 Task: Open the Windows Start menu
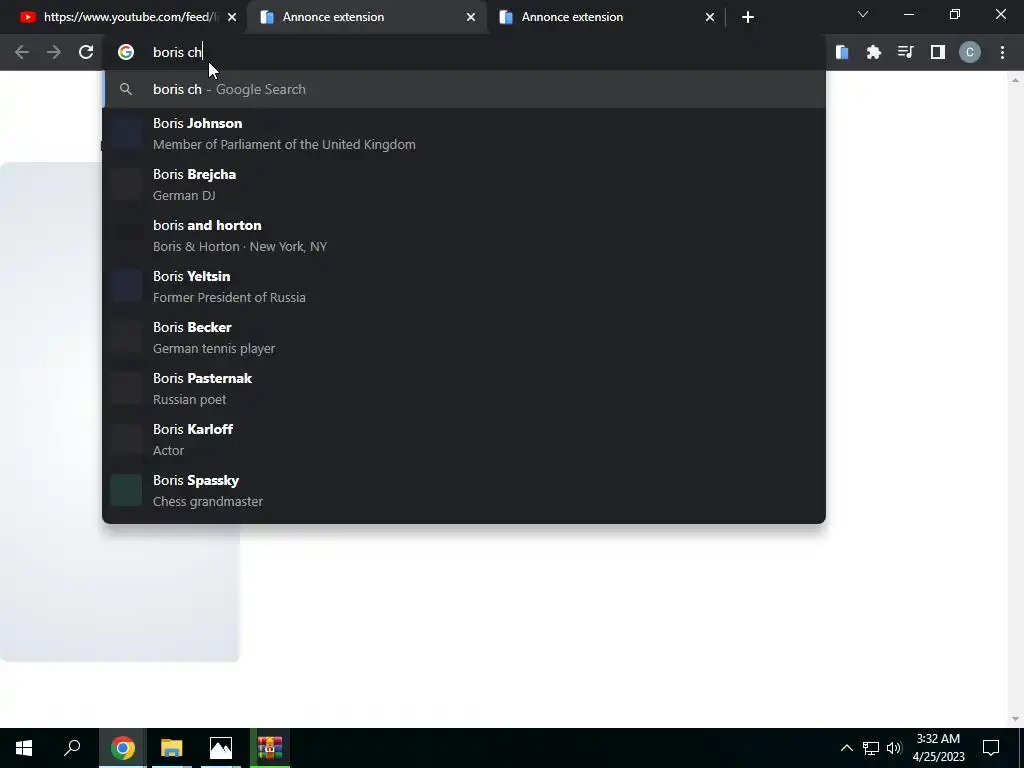(24, 748)
